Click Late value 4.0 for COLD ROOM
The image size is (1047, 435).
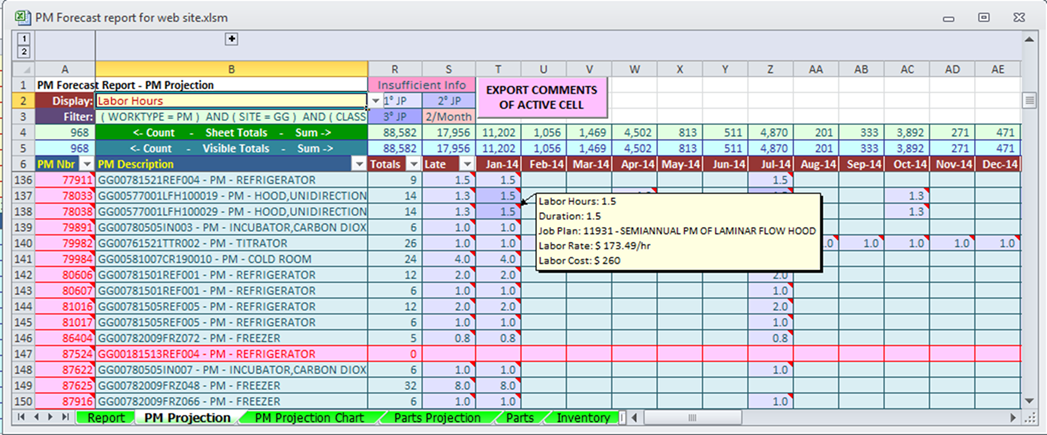click(449, 259)
